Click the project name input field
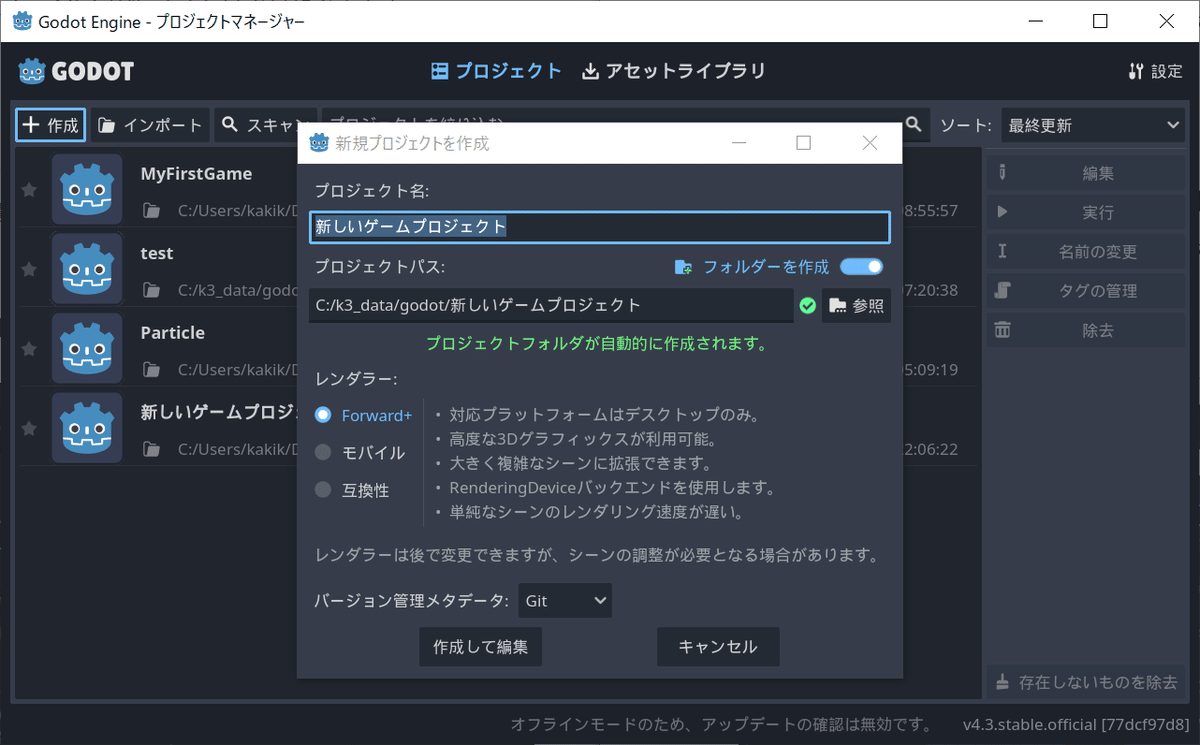Screen dimensions: 1200x745 [x=598, y=227]
